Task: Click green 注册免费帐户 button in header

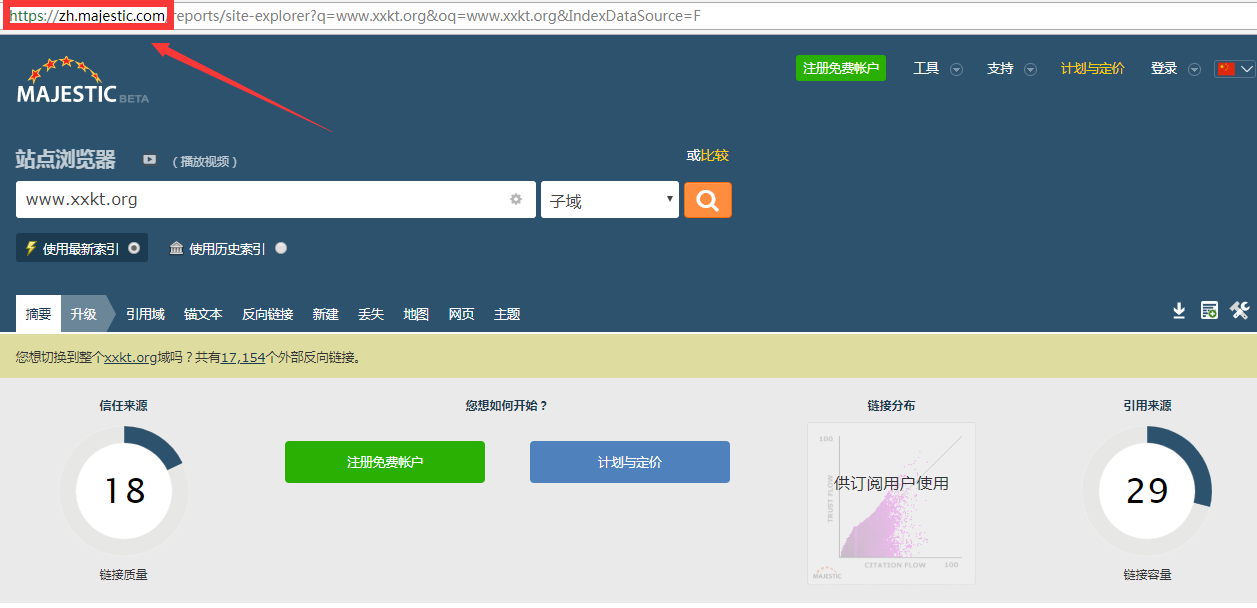Action: [x=841, y=68]
